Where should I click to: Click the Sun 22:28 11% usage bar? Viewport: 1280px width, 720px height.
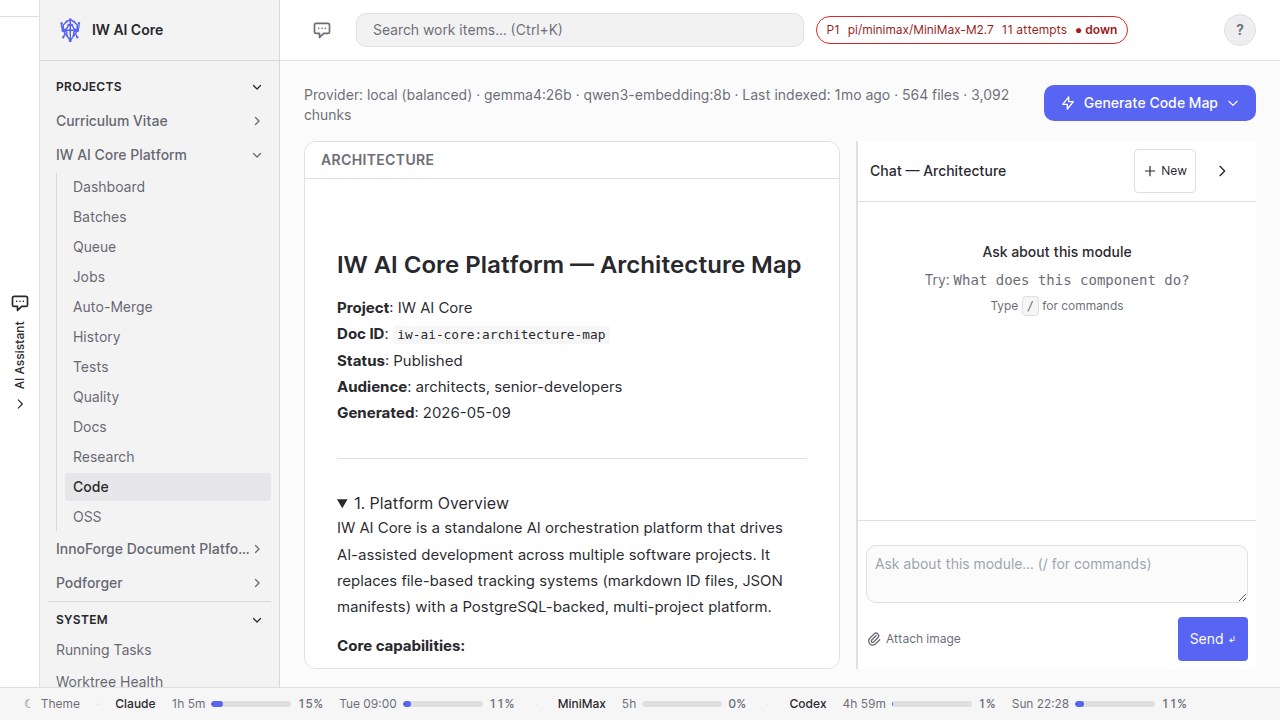[x=1114, y=704]
